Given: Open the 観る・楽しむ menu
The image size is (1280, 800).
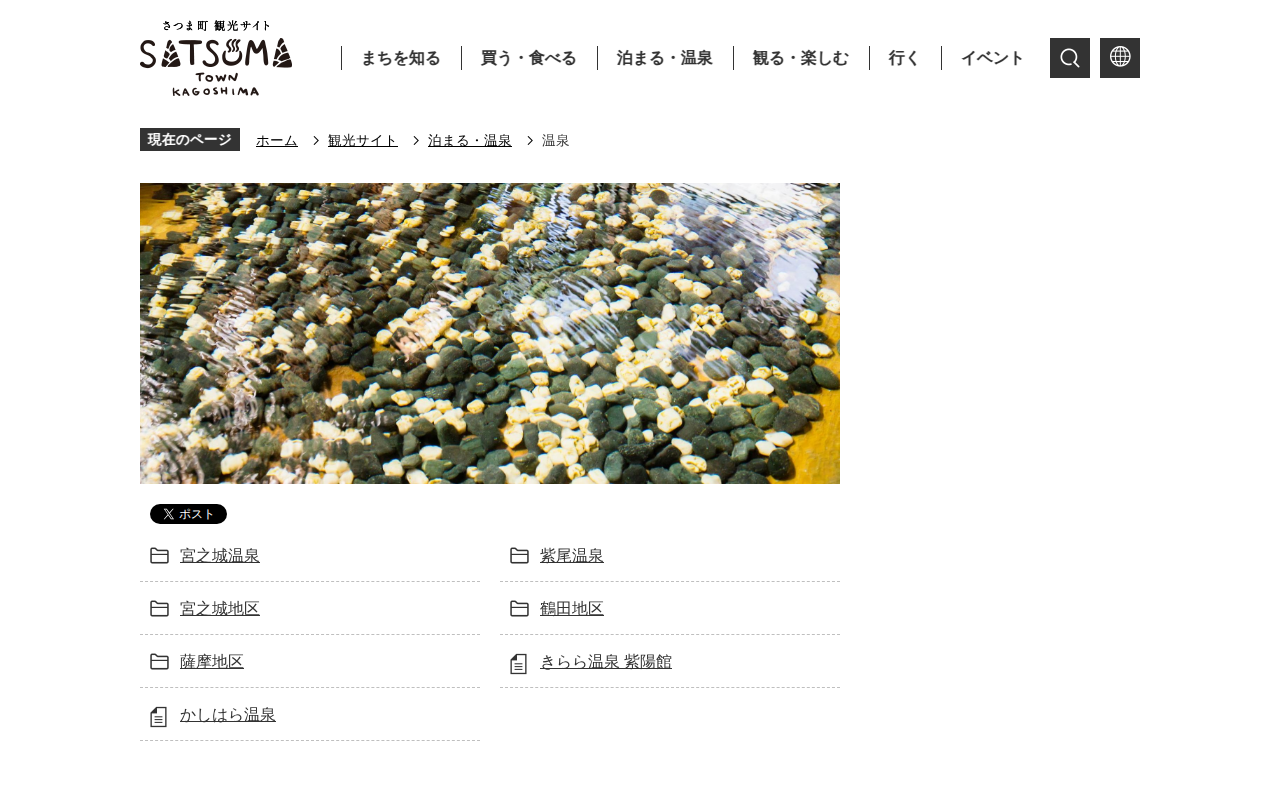Looking at the screenshot, I should pos(801,58).
